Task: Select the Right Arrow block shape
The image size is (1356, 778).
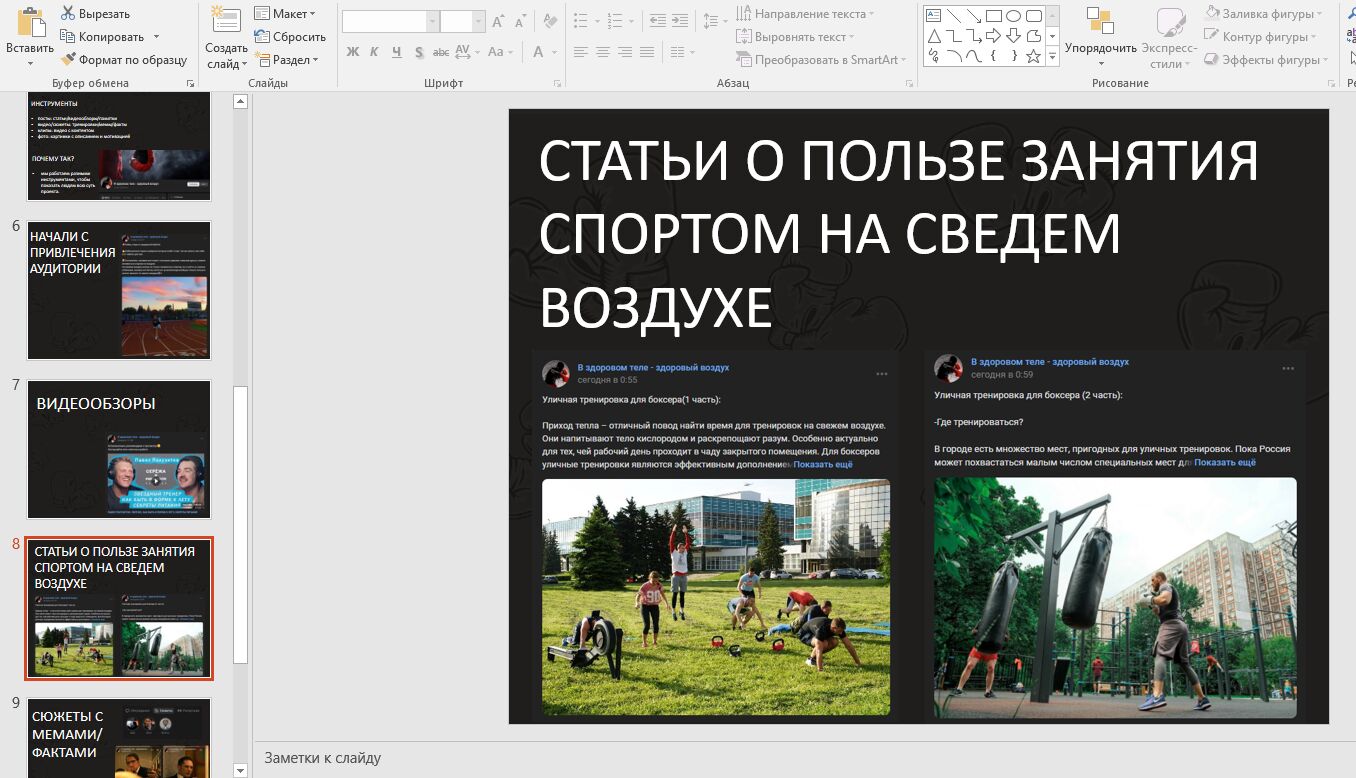Action: [x=994, y=36]
